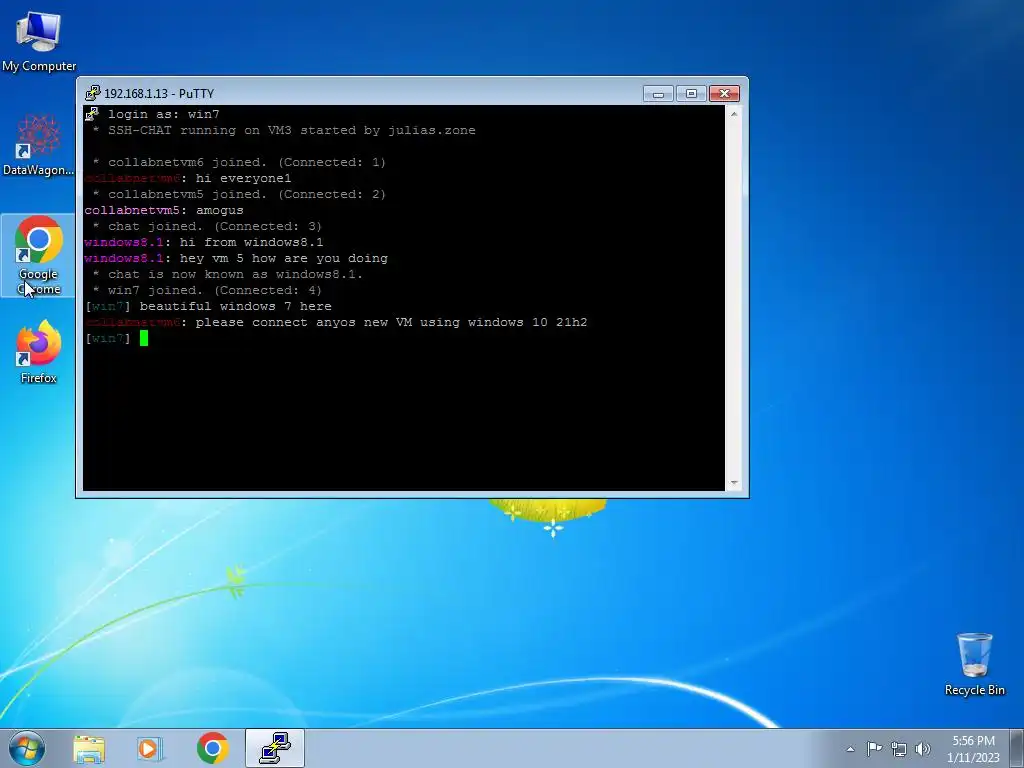Click 'chat joined. (Connected: 3)' line

coord(207,227)
